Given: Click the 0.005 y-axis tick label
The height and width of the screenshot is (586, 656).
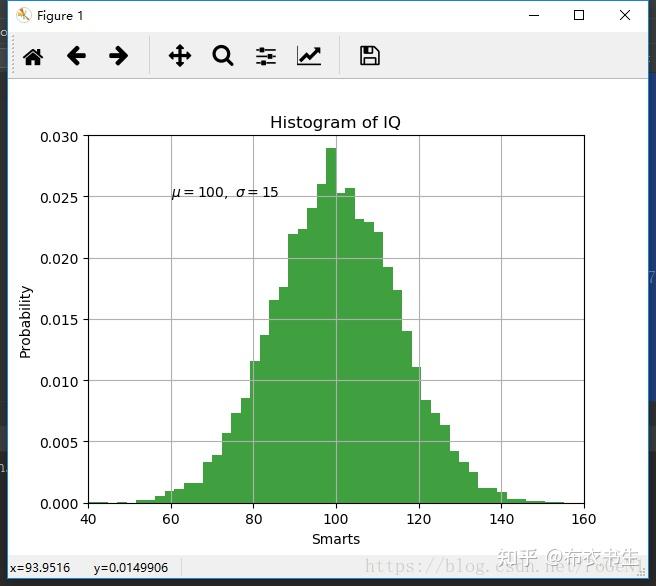Looking at the screenshot, I should point(59,443).
